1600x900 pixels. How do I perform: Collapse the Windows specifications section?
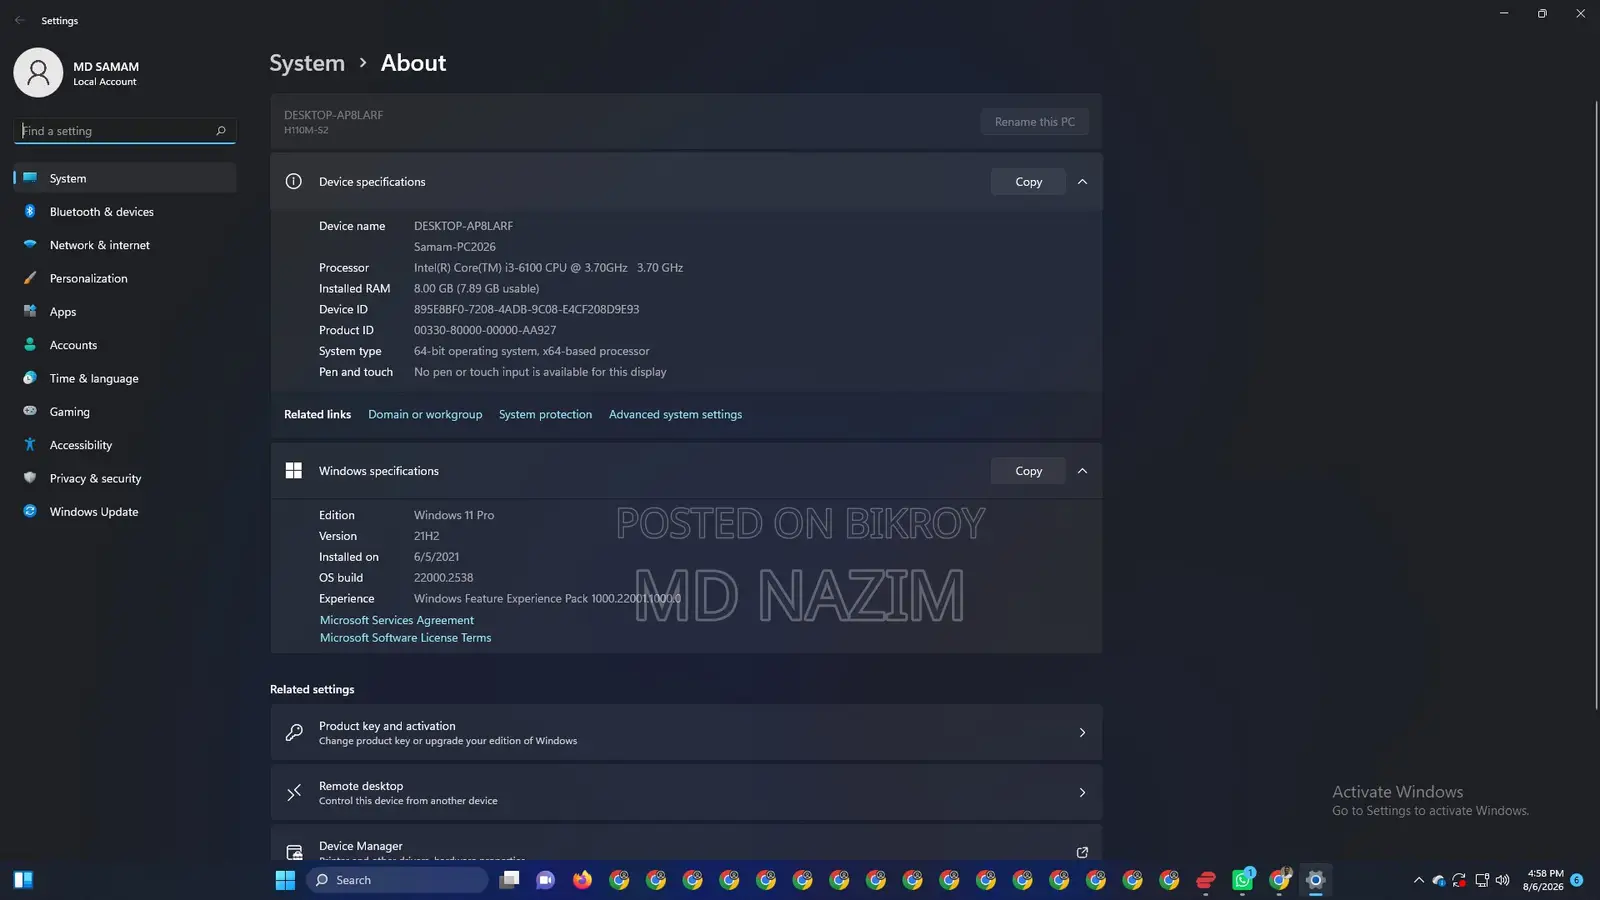(1082, 471)
